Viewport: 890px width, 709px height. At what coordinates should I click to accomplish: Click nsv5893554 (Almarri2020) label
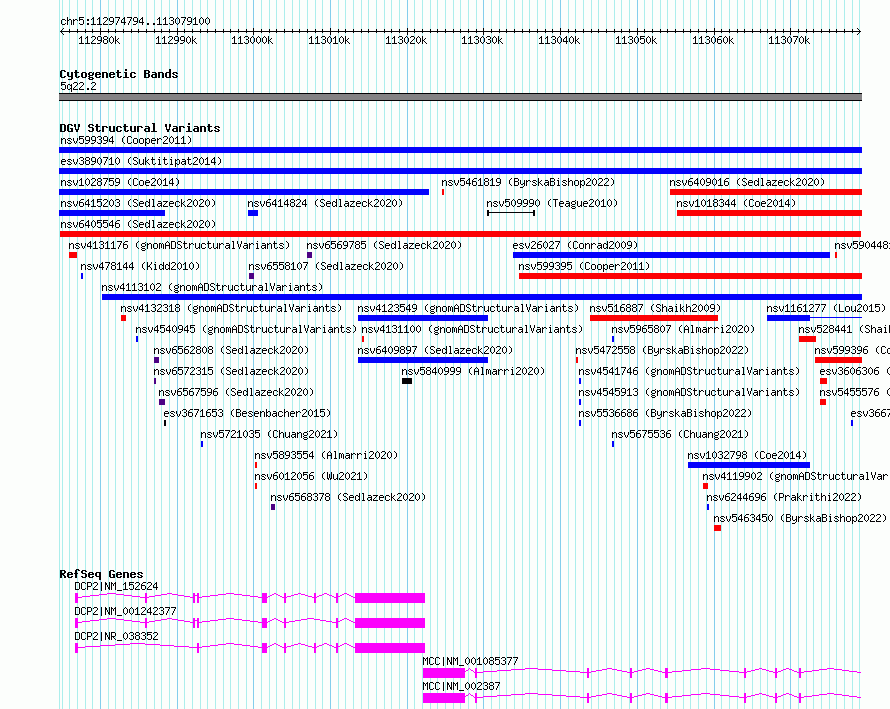[326, 455]
